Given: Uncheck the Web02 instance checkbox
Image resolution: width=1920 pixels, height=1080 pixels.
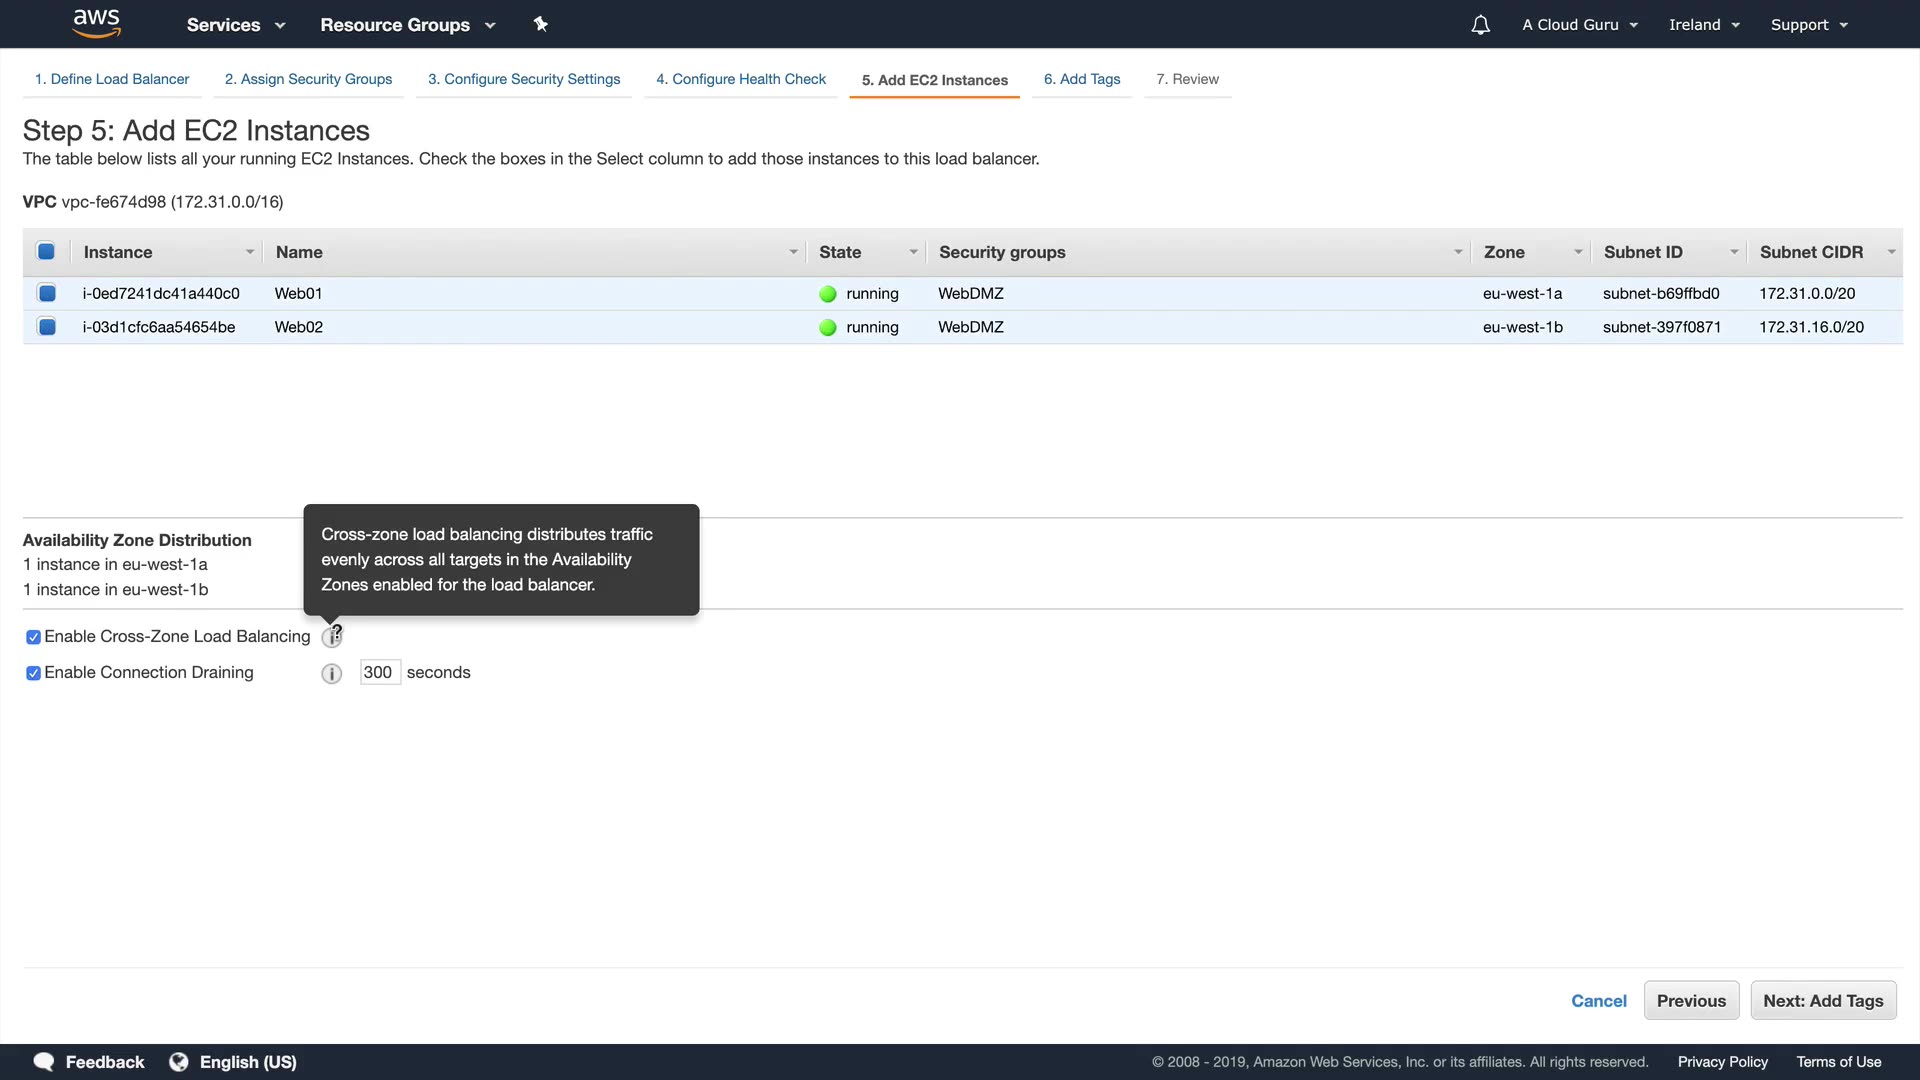Looking at the screenshot, I should (47, 327).
